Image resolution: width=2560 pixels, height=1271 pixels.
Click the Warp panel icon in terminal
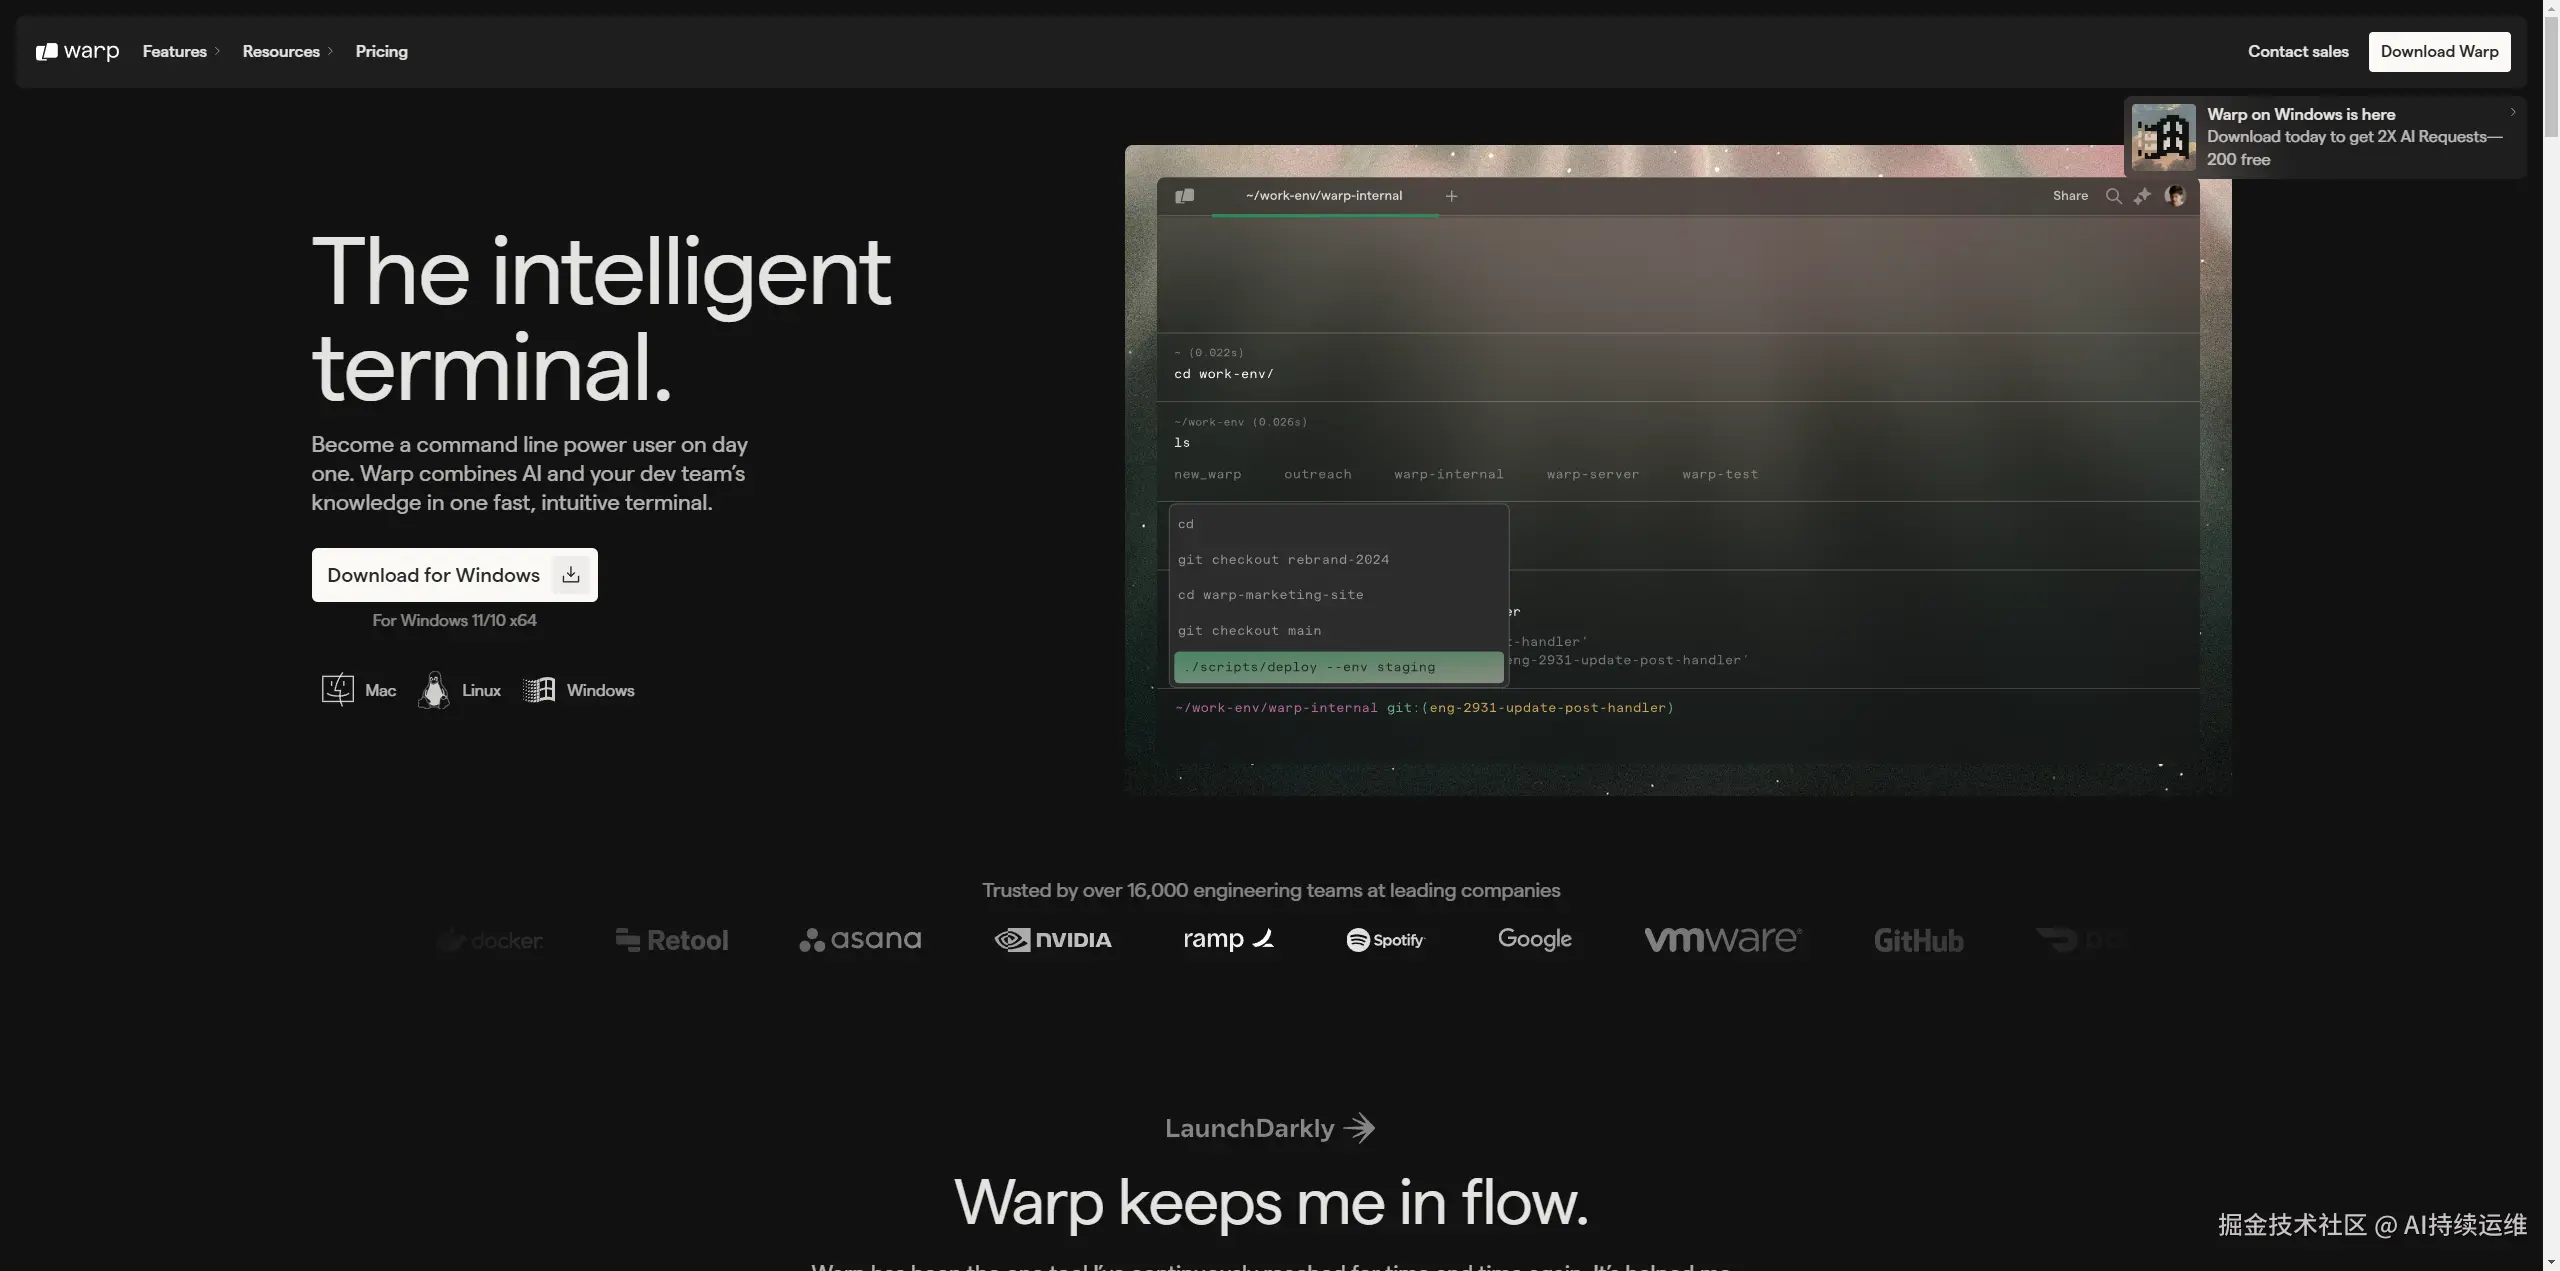1185,196
